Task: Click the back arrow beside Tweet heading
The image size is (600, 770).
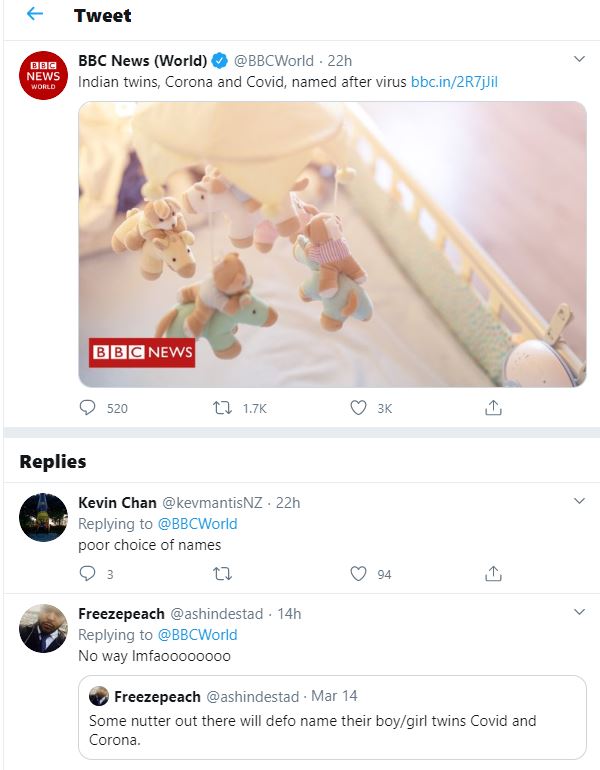Action: click(x=35, y=15)
